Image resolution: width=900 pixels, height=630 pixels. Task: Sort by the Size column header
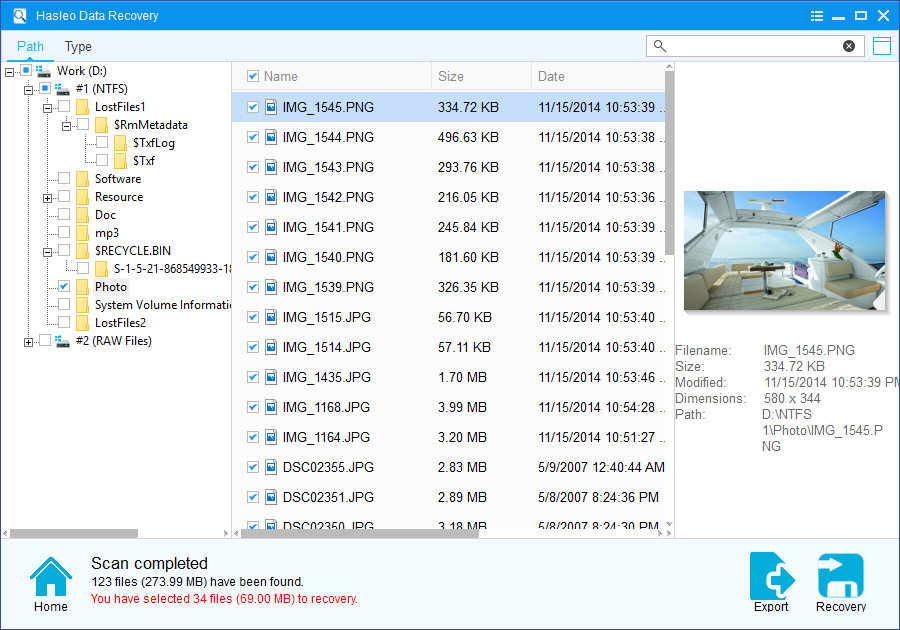click(x=481, y=76)
